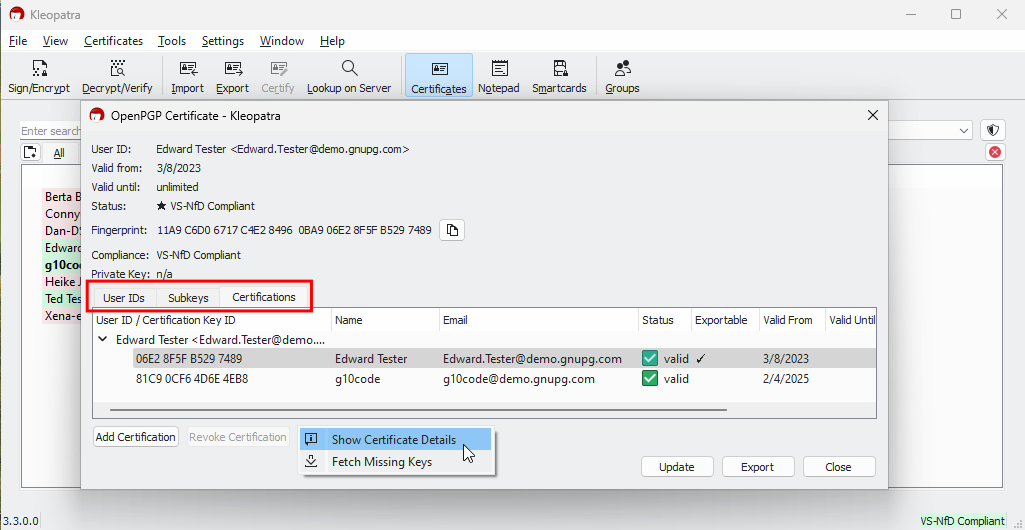1025x530 pixels.
Task: Select the Heike row in main certificate list
Action: [x=61, y=282]
